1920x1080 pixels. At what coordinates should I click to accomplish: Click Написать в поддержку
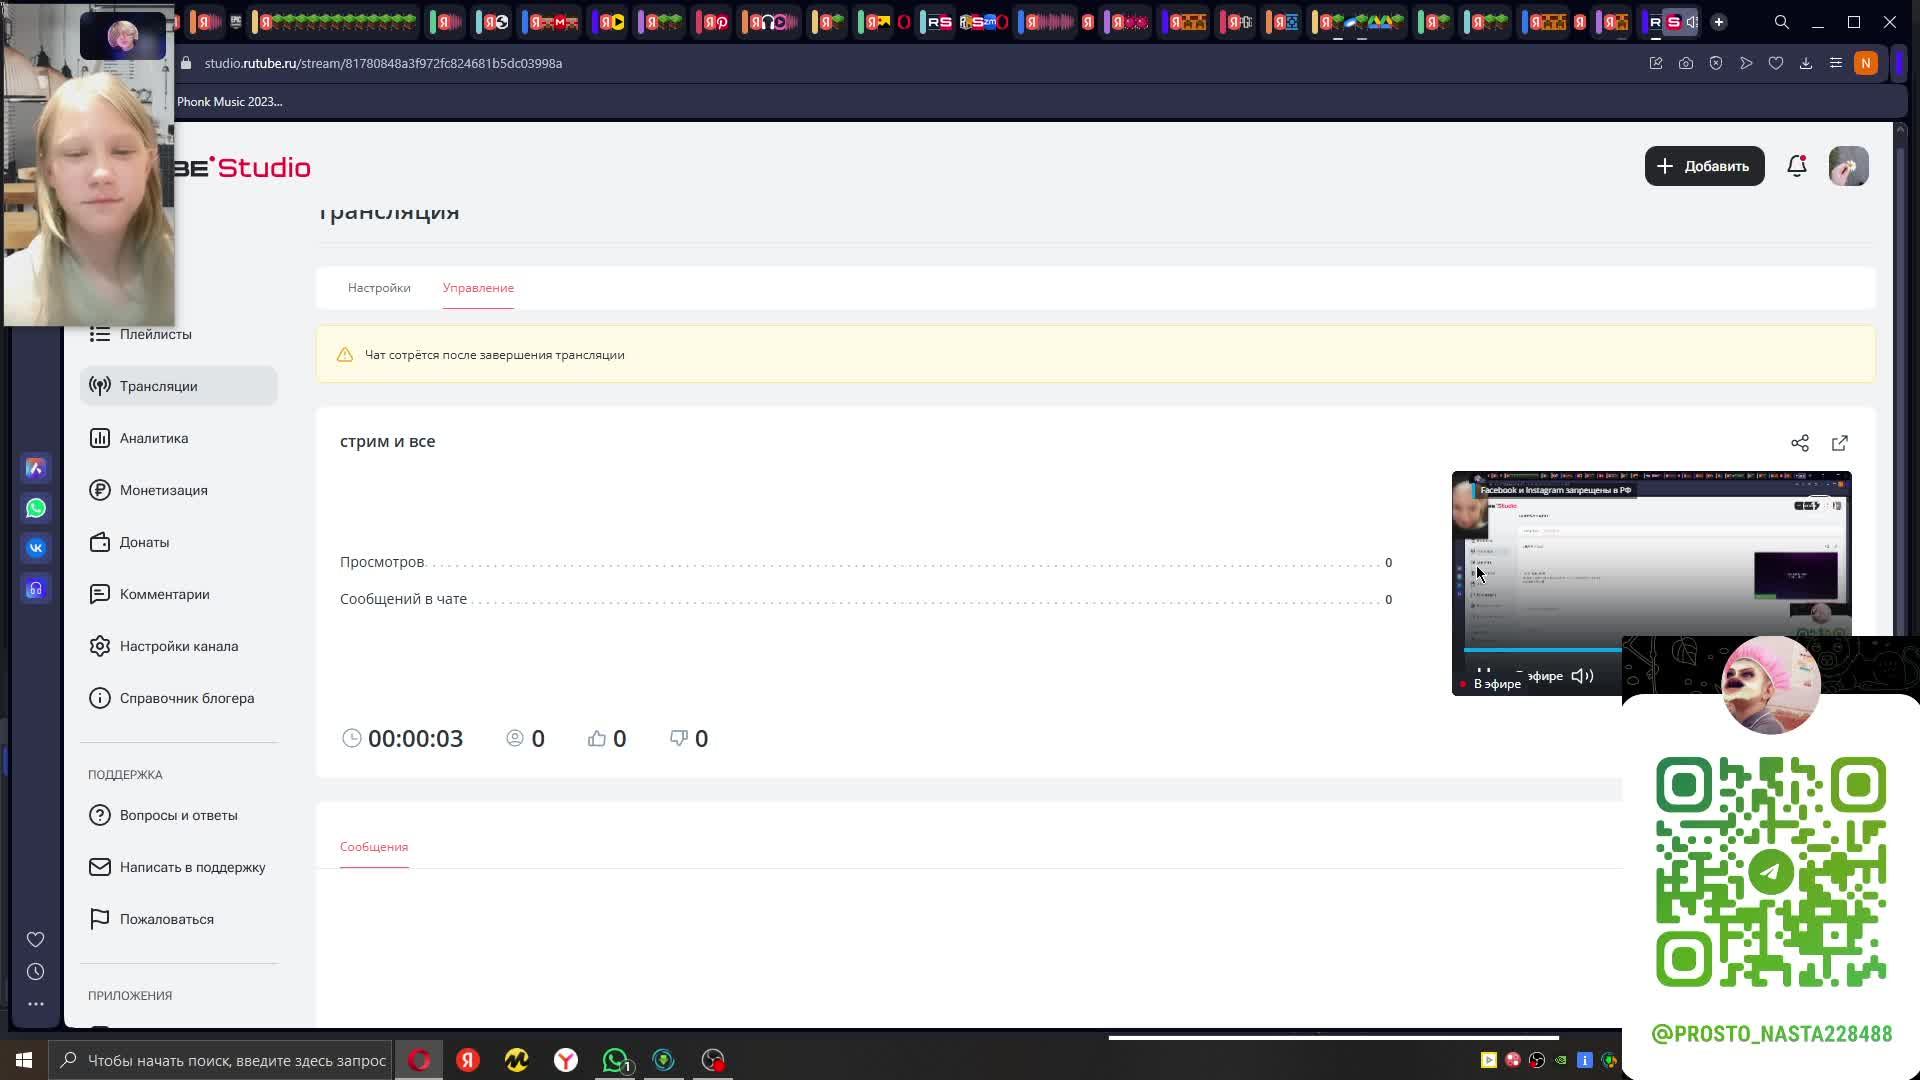(178, 867)
